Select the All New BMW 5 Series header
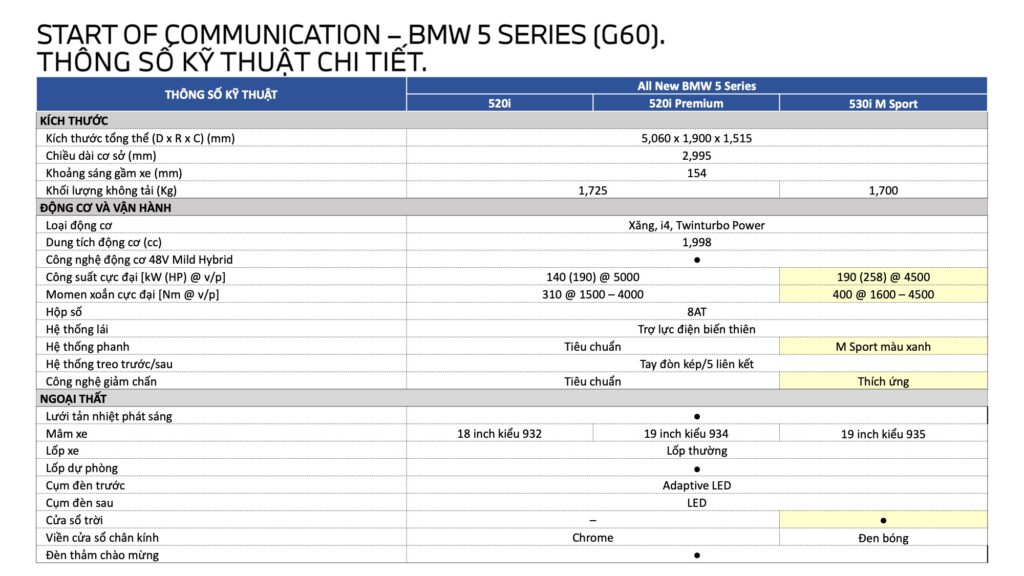The height and width of the screenshot is (576, 1024). pos(696,86)
